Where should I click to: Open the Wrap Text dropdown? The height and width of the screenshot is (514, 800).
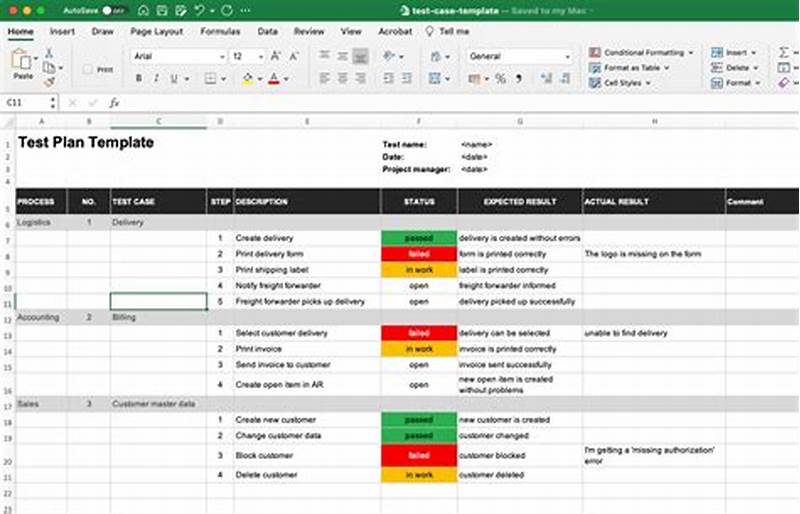click(x=447, y=56)
